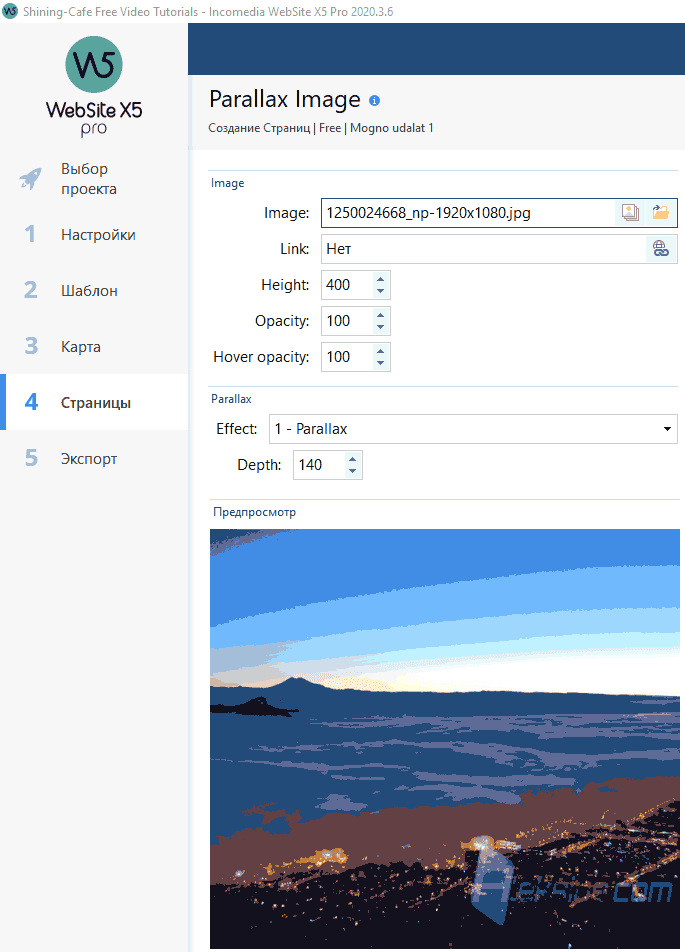Screen dimensions: 685x952
Task: Increase the Height value
Action: [x=380, y=279]
